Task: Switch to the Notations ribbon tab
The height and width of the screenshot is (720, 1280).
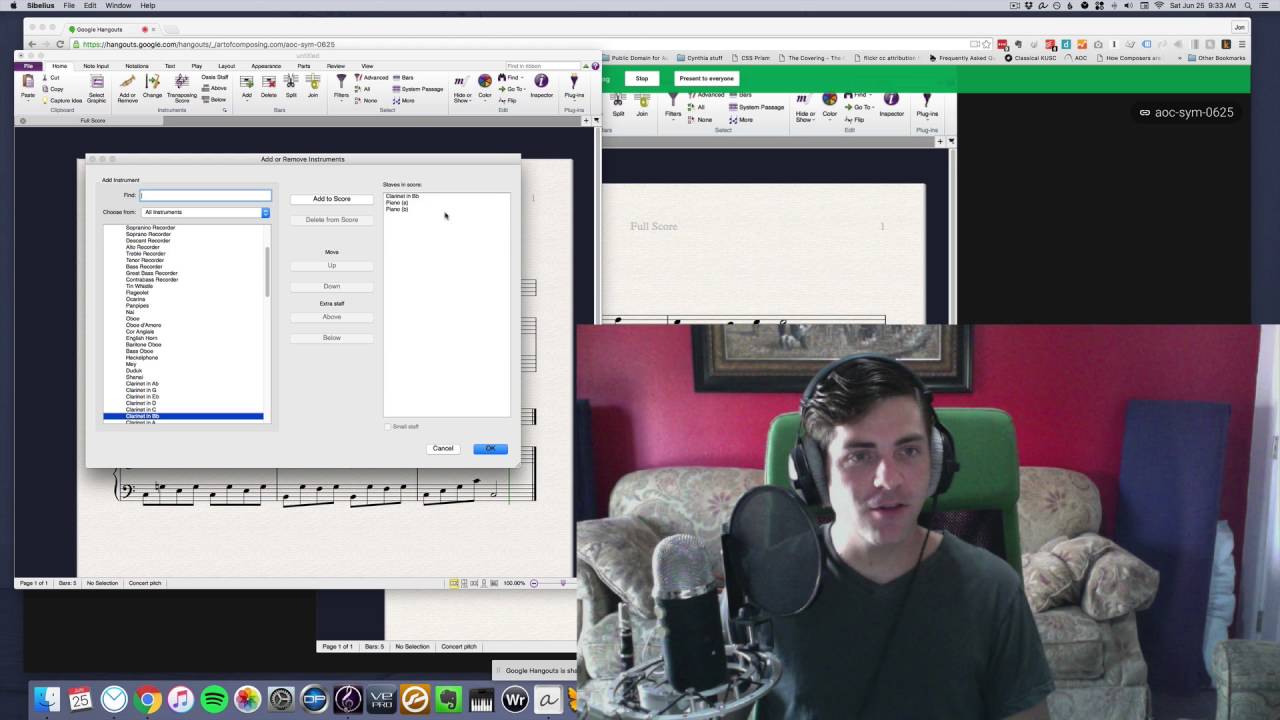Action: 137,66
